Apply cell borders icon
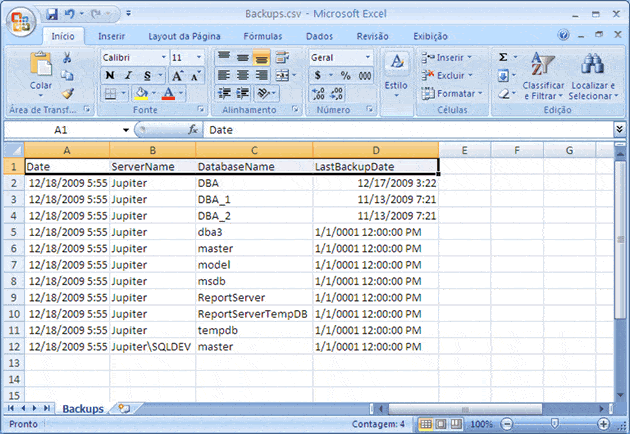 110,94
